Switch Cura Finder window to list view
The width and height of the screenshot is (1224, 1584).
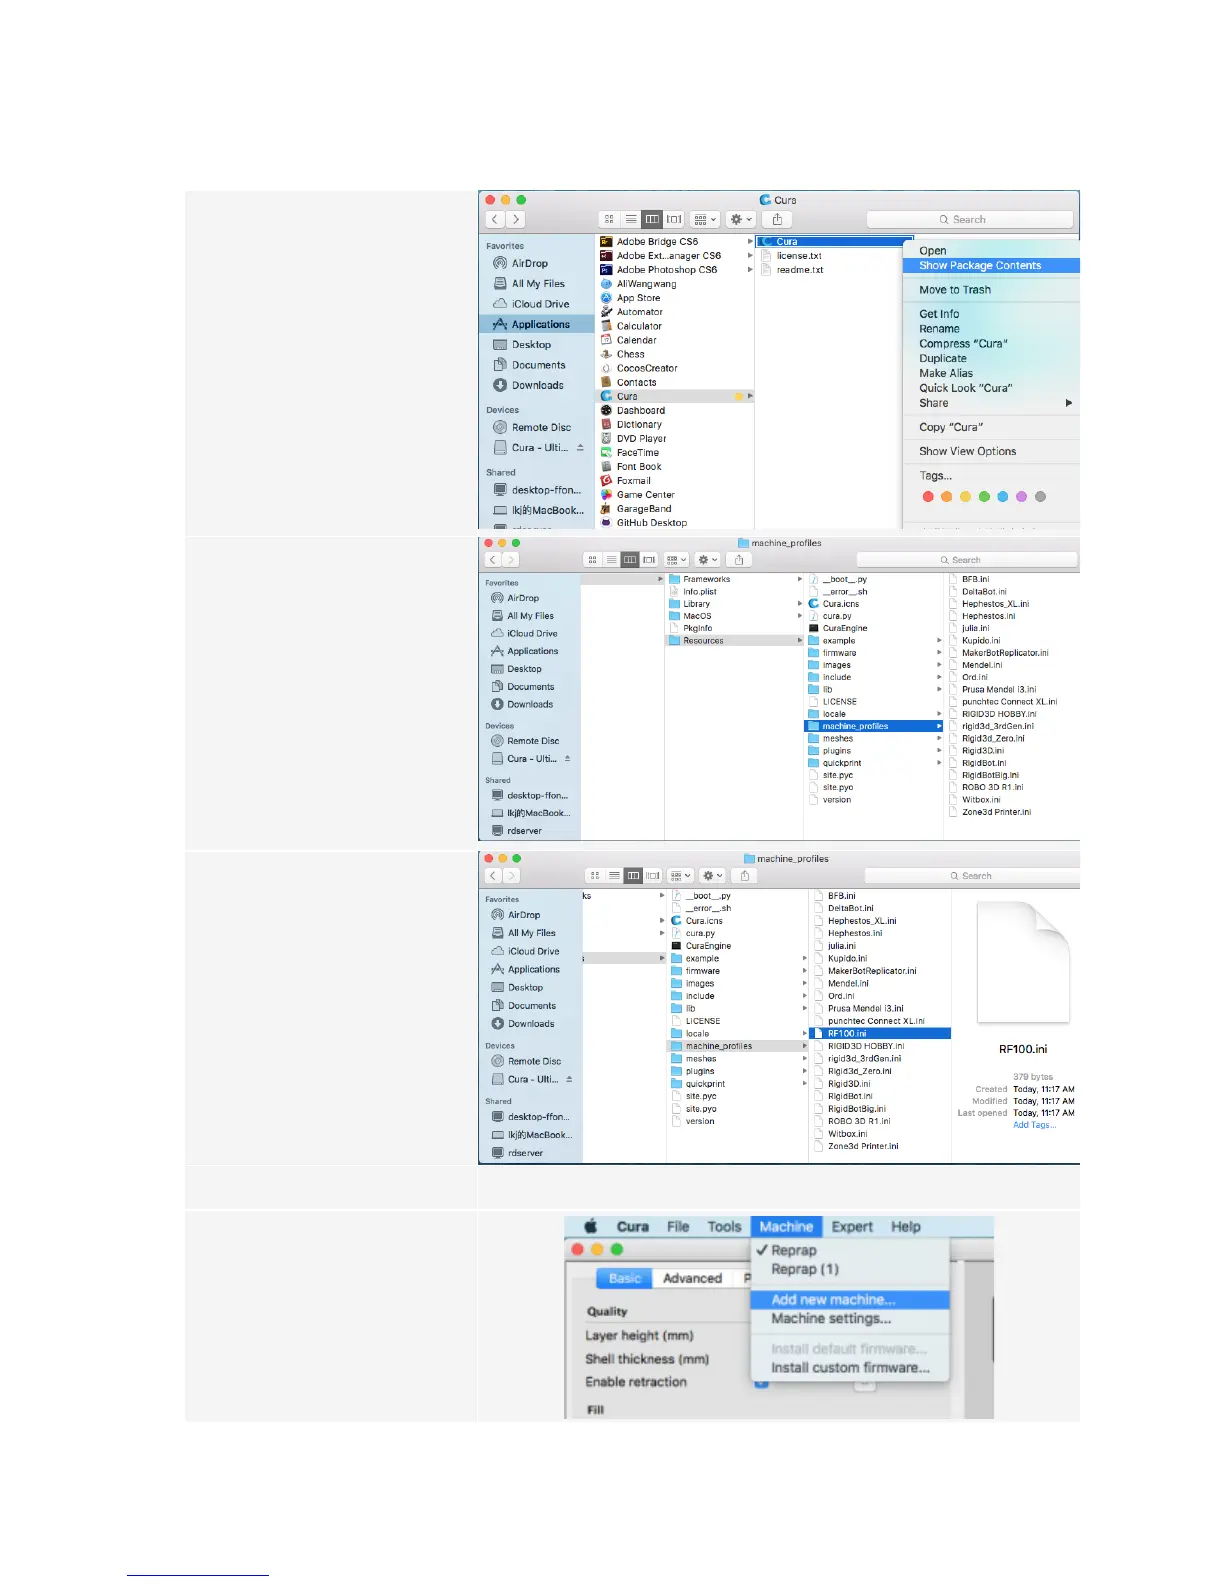631,219
